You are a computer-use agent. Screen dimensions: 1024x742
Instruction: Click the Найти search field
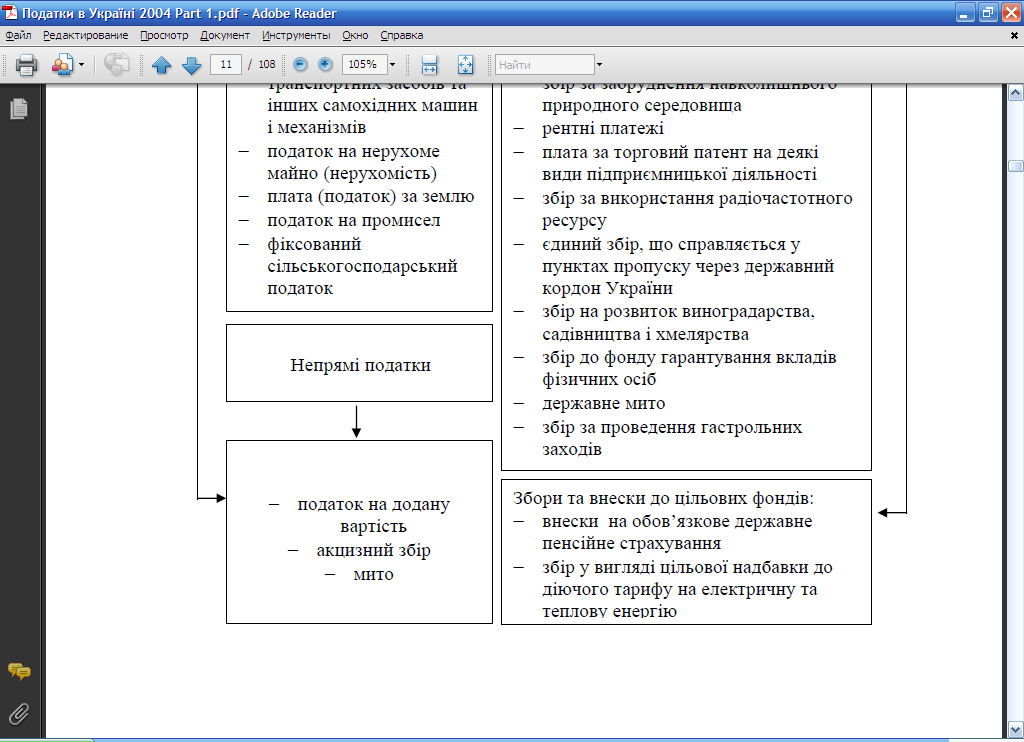545,65
